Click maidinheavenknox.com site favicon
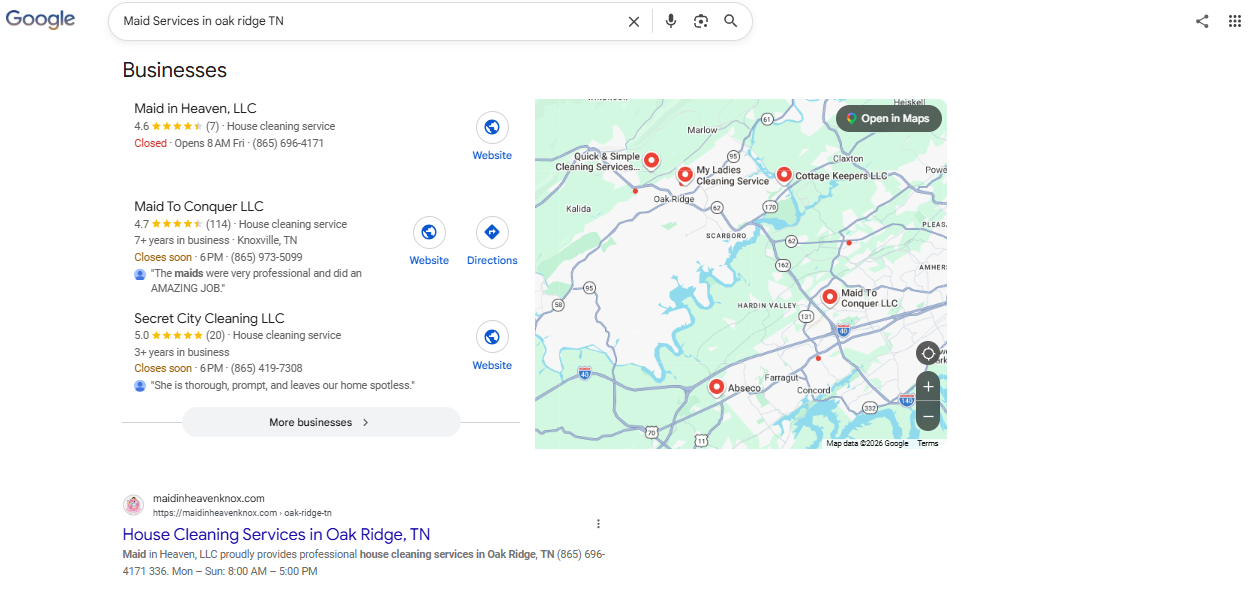This screenshot has height=596, width=1251. 133,505
